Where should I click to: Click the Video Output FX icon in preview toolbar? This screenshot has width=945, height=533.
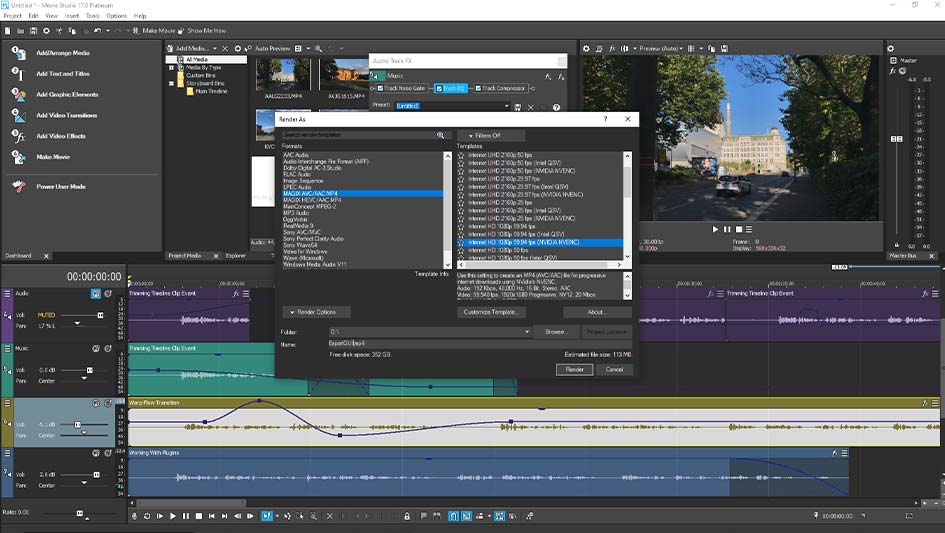coord(612,48)
